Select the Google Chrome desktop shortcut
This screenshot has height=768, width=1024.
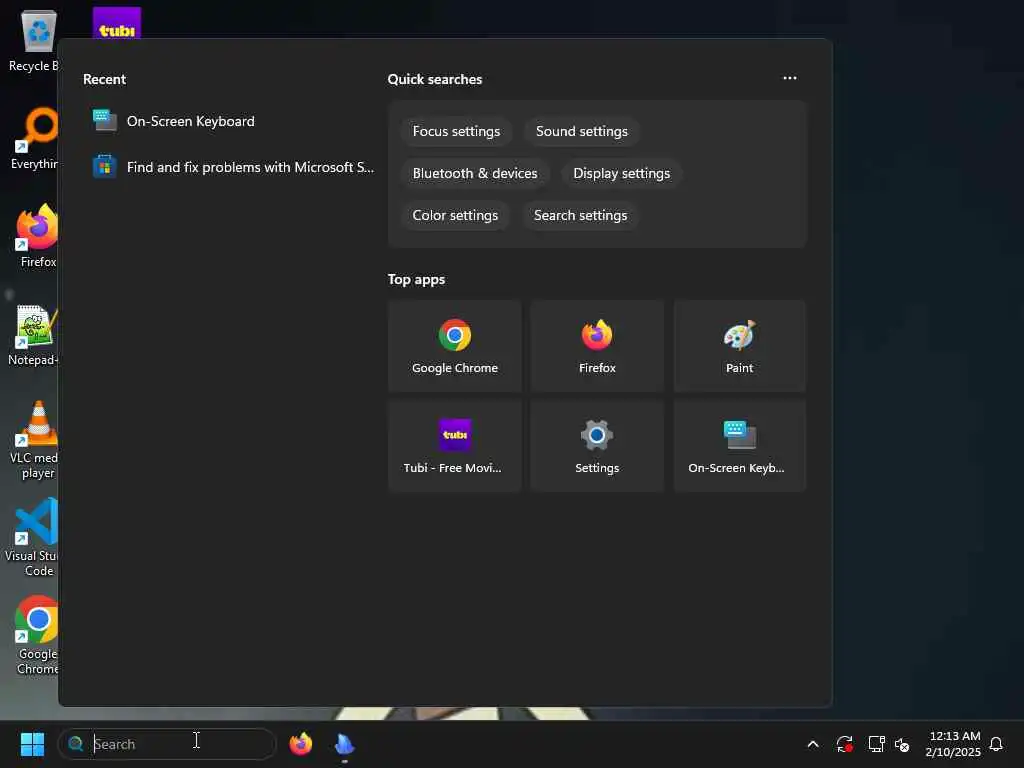[x=37, y=635]
